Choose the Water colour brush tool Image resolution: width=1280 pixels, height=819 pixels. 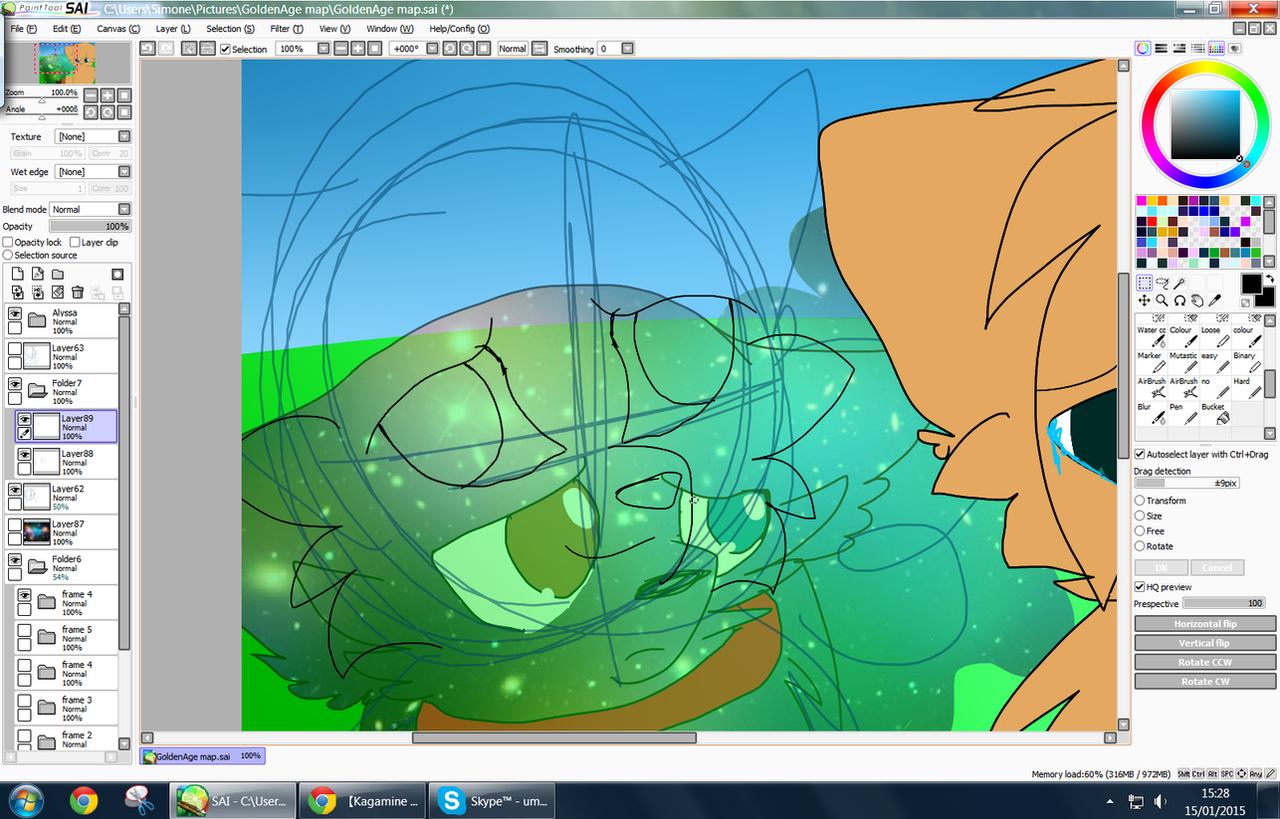pos(1152,337)
